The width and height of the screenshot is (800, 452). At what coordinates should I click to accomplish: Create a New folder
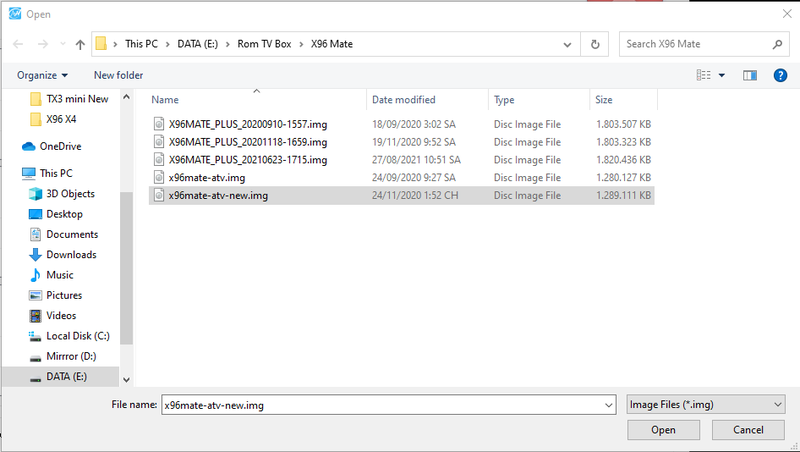point(118,75)
